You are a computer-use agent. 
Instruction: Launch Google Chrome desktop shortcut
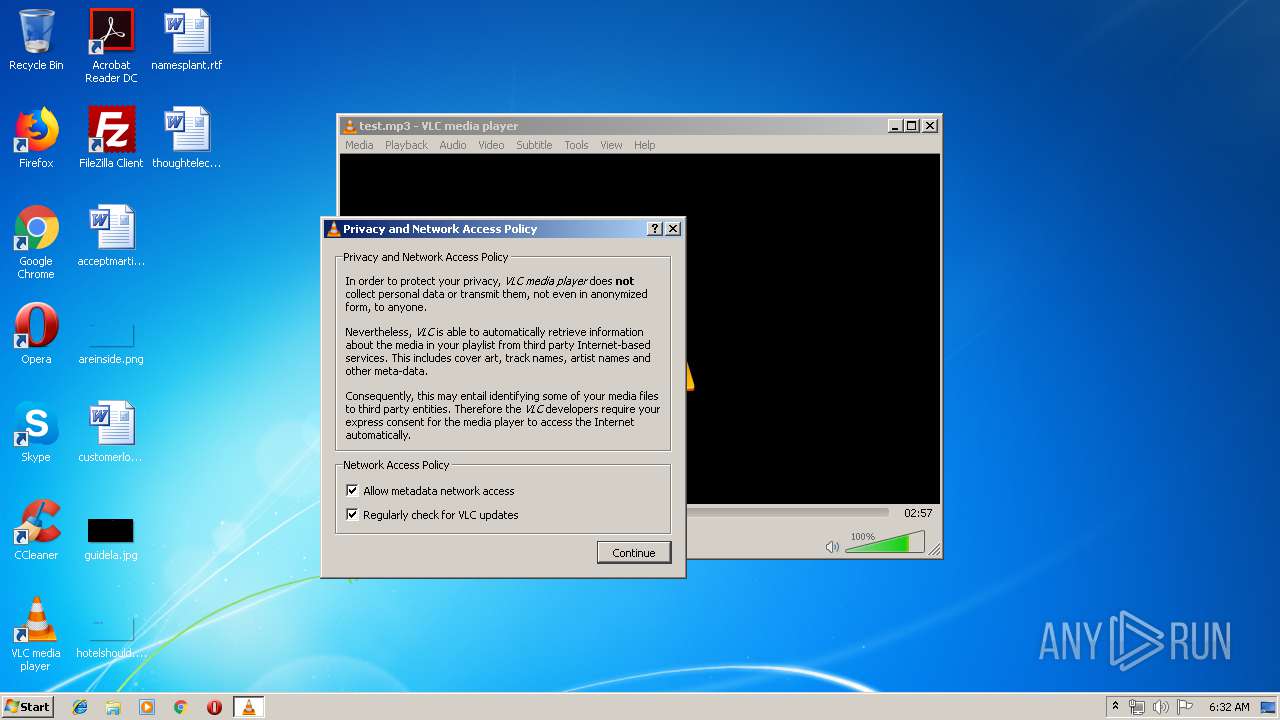(36, 243)
